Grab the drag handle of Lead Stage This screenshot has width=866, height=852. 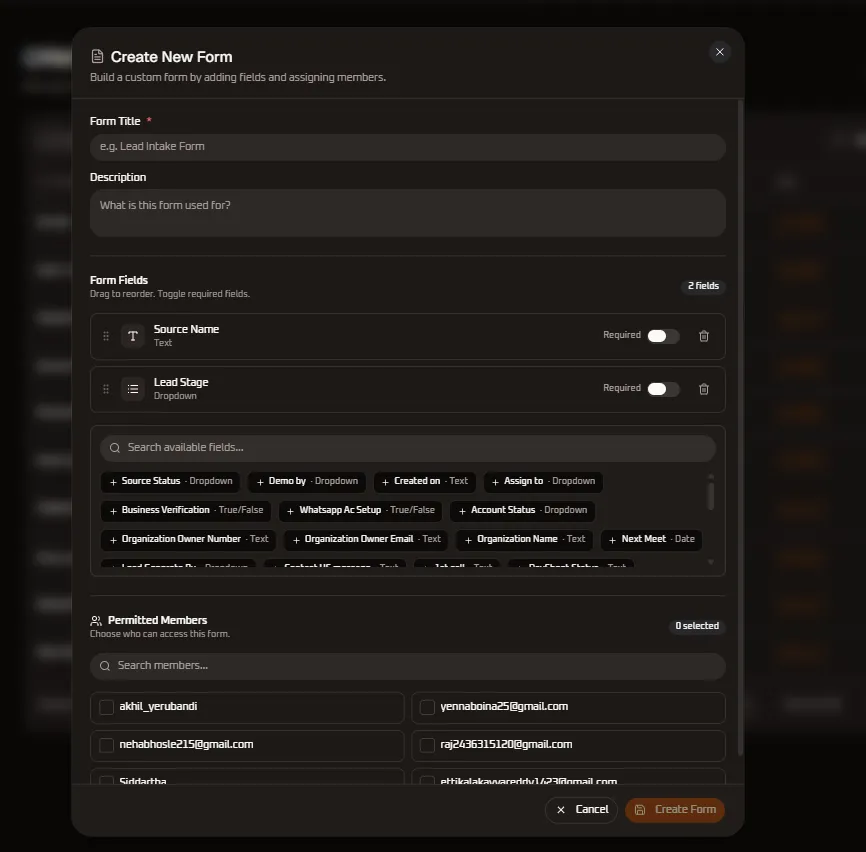(106, 389)
